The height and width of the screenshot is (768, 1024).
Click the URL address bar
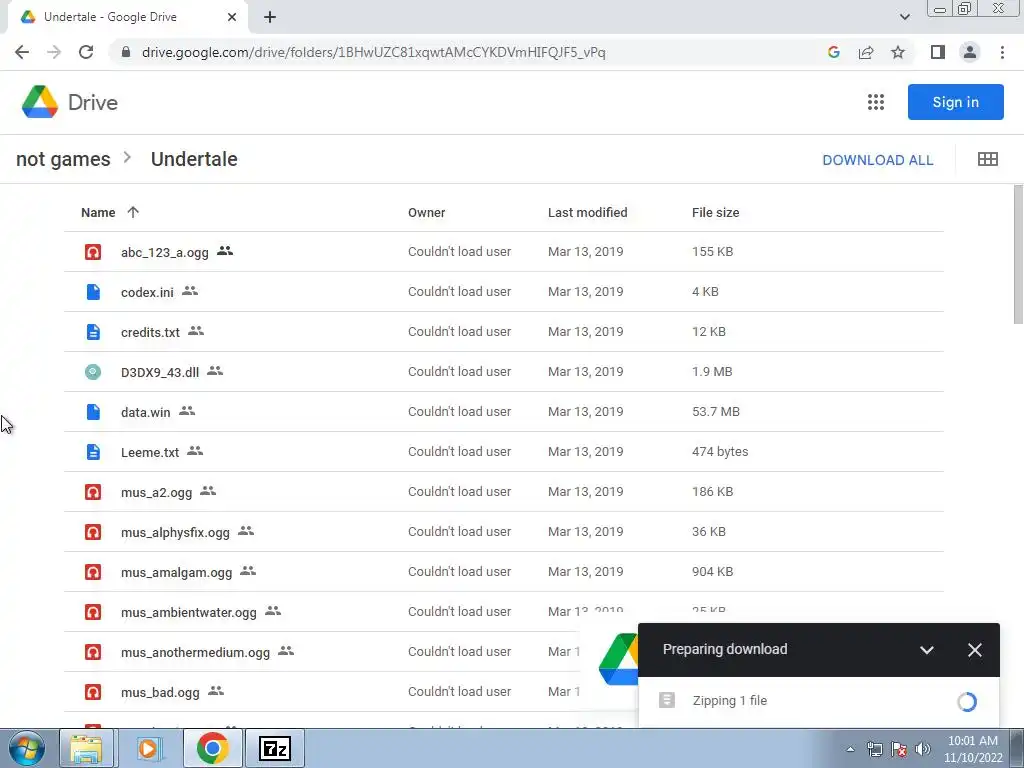[x=374, y=52]
